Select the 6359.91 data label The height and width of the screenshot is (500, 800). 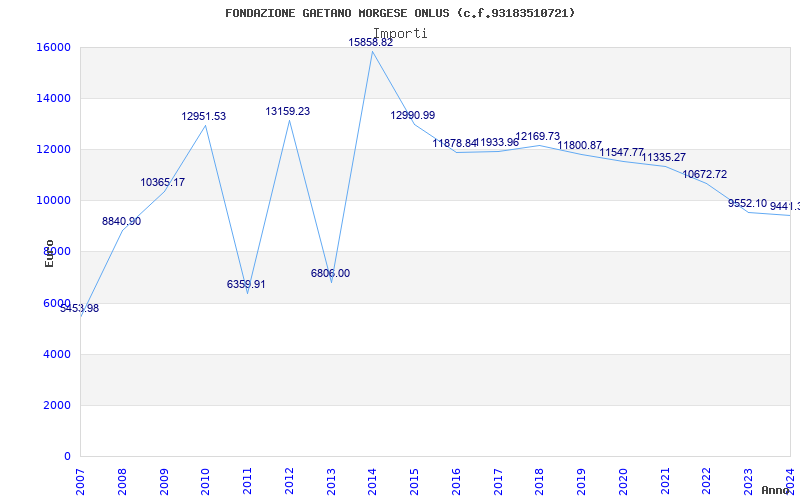point(246,284)
